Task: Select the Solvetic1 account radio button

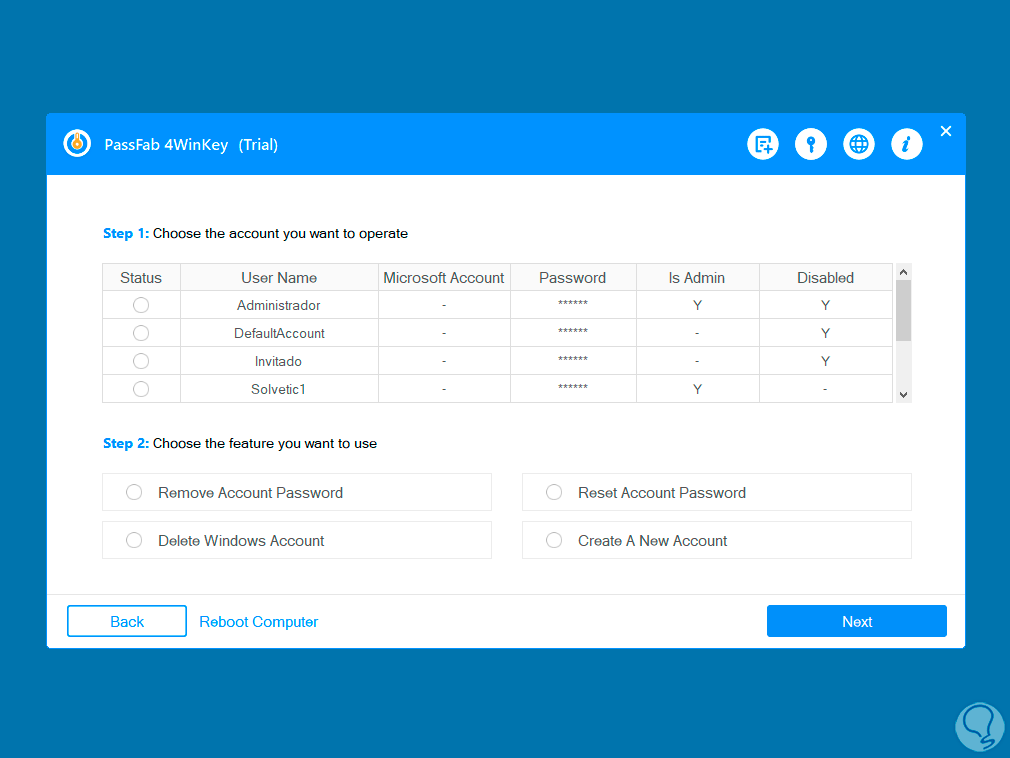Action: [x=141, y=389]
